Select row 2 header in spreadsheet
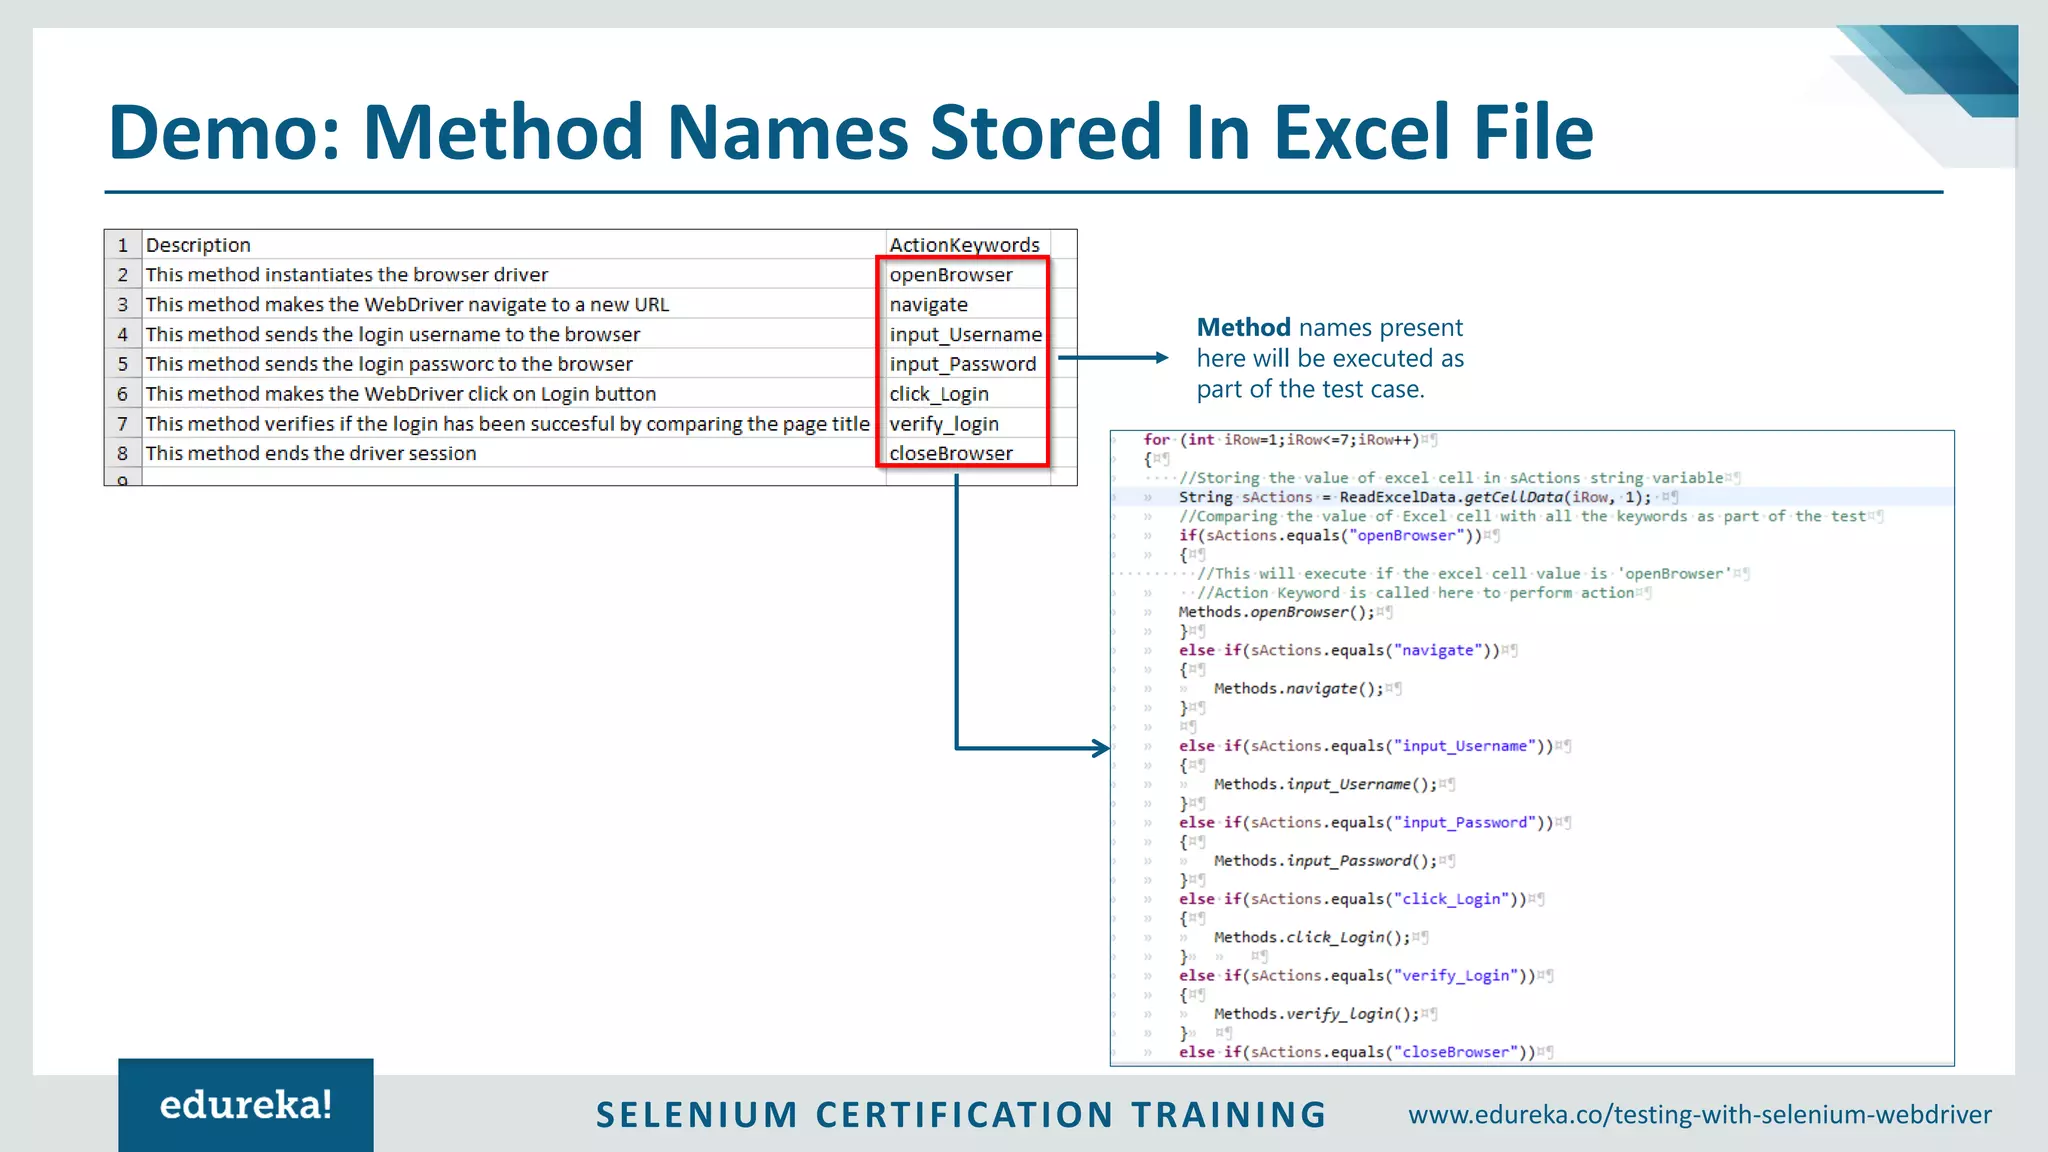The width and height of the screenshot is (2048, 1152). coord(123,274)
